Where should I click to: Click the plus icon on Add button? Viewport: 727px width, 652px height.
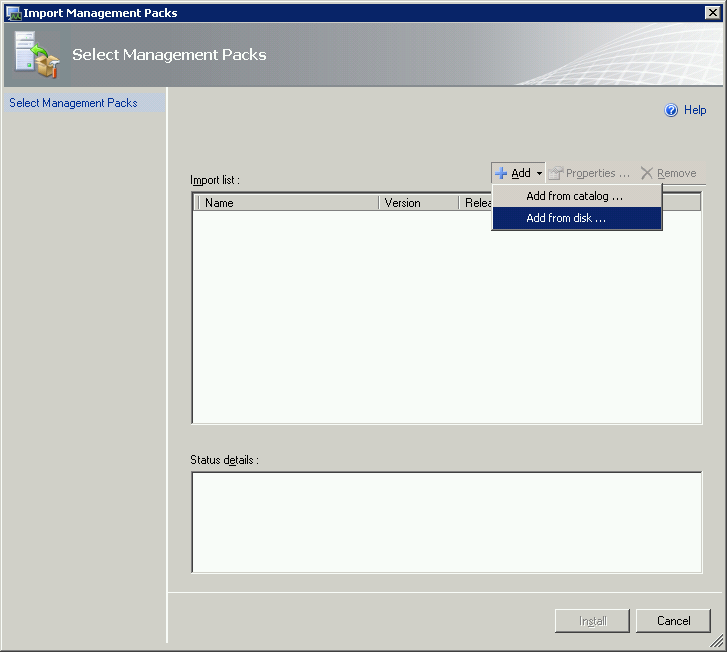(x=501, y=173)
